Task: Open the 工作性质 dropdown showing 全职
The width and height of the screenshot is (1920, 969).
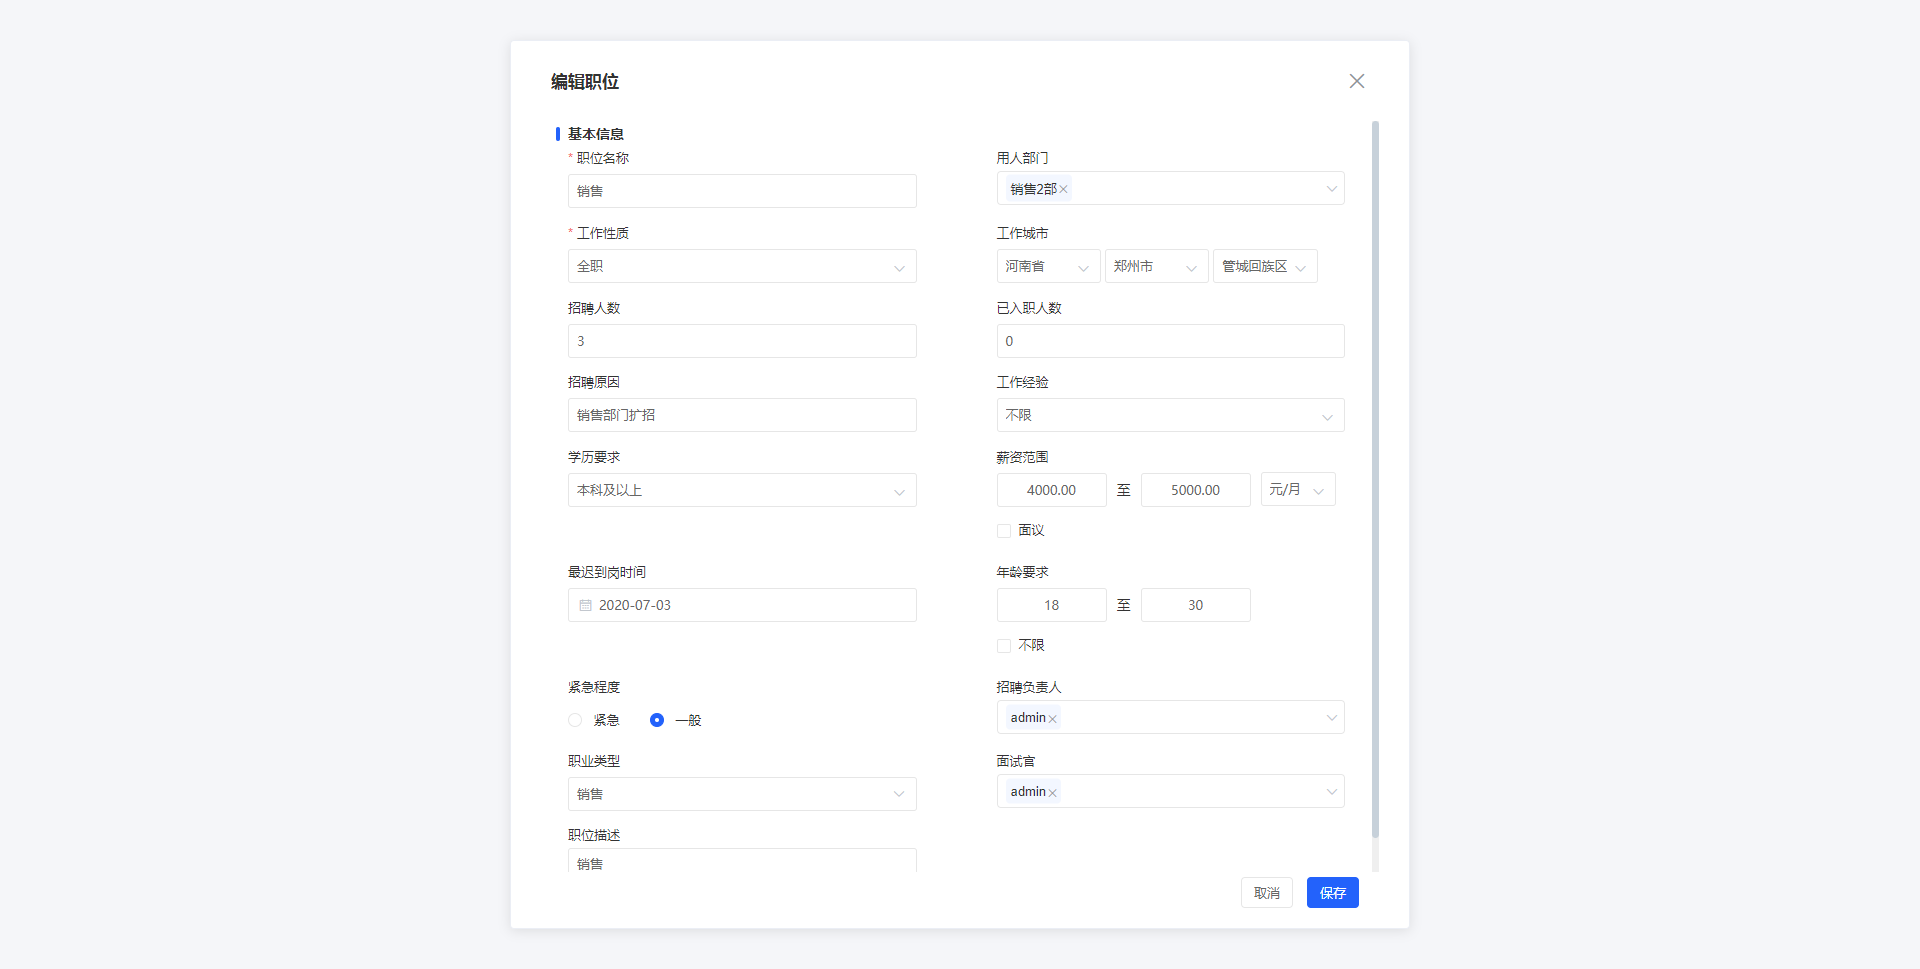Action: pos(742,266)
